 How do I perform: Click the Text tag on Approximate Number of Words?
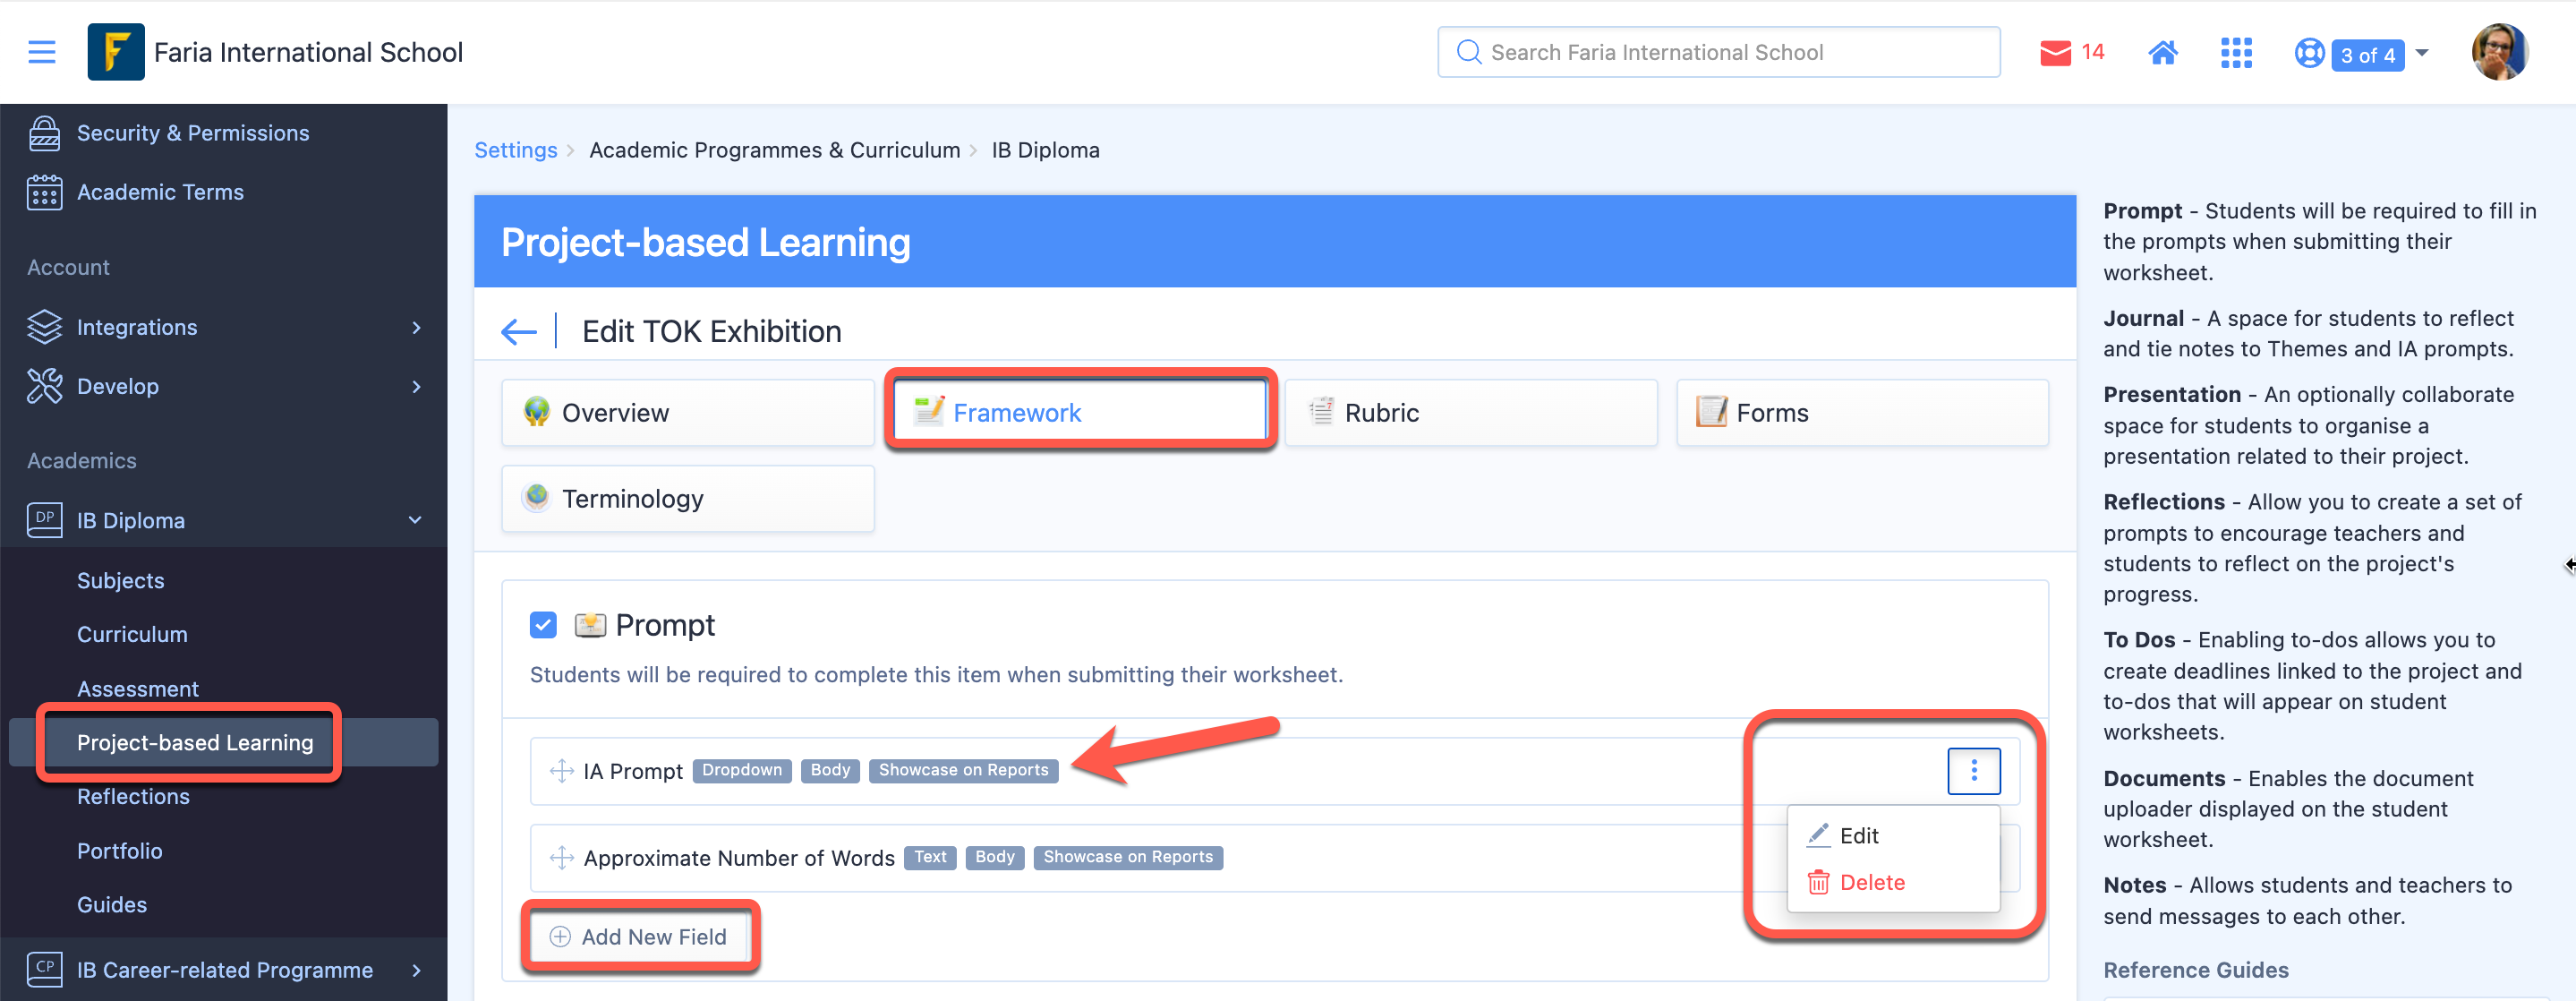click(930, 857)
